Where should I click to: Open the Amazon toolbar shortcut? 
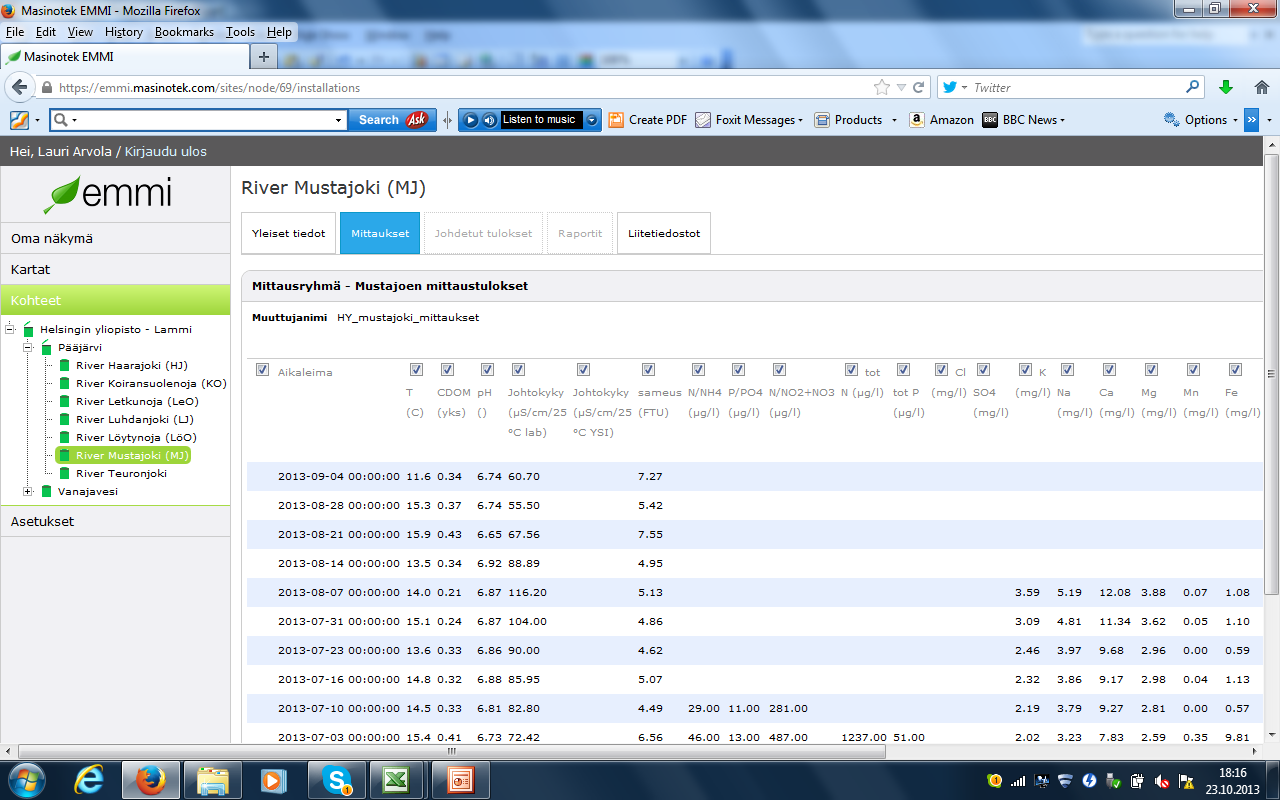click(941, 120)
